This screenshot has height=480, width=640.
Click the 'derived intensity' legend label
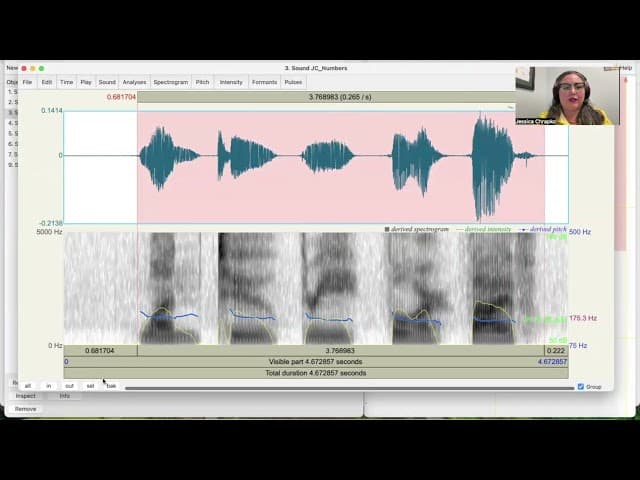tap(488, 229)
